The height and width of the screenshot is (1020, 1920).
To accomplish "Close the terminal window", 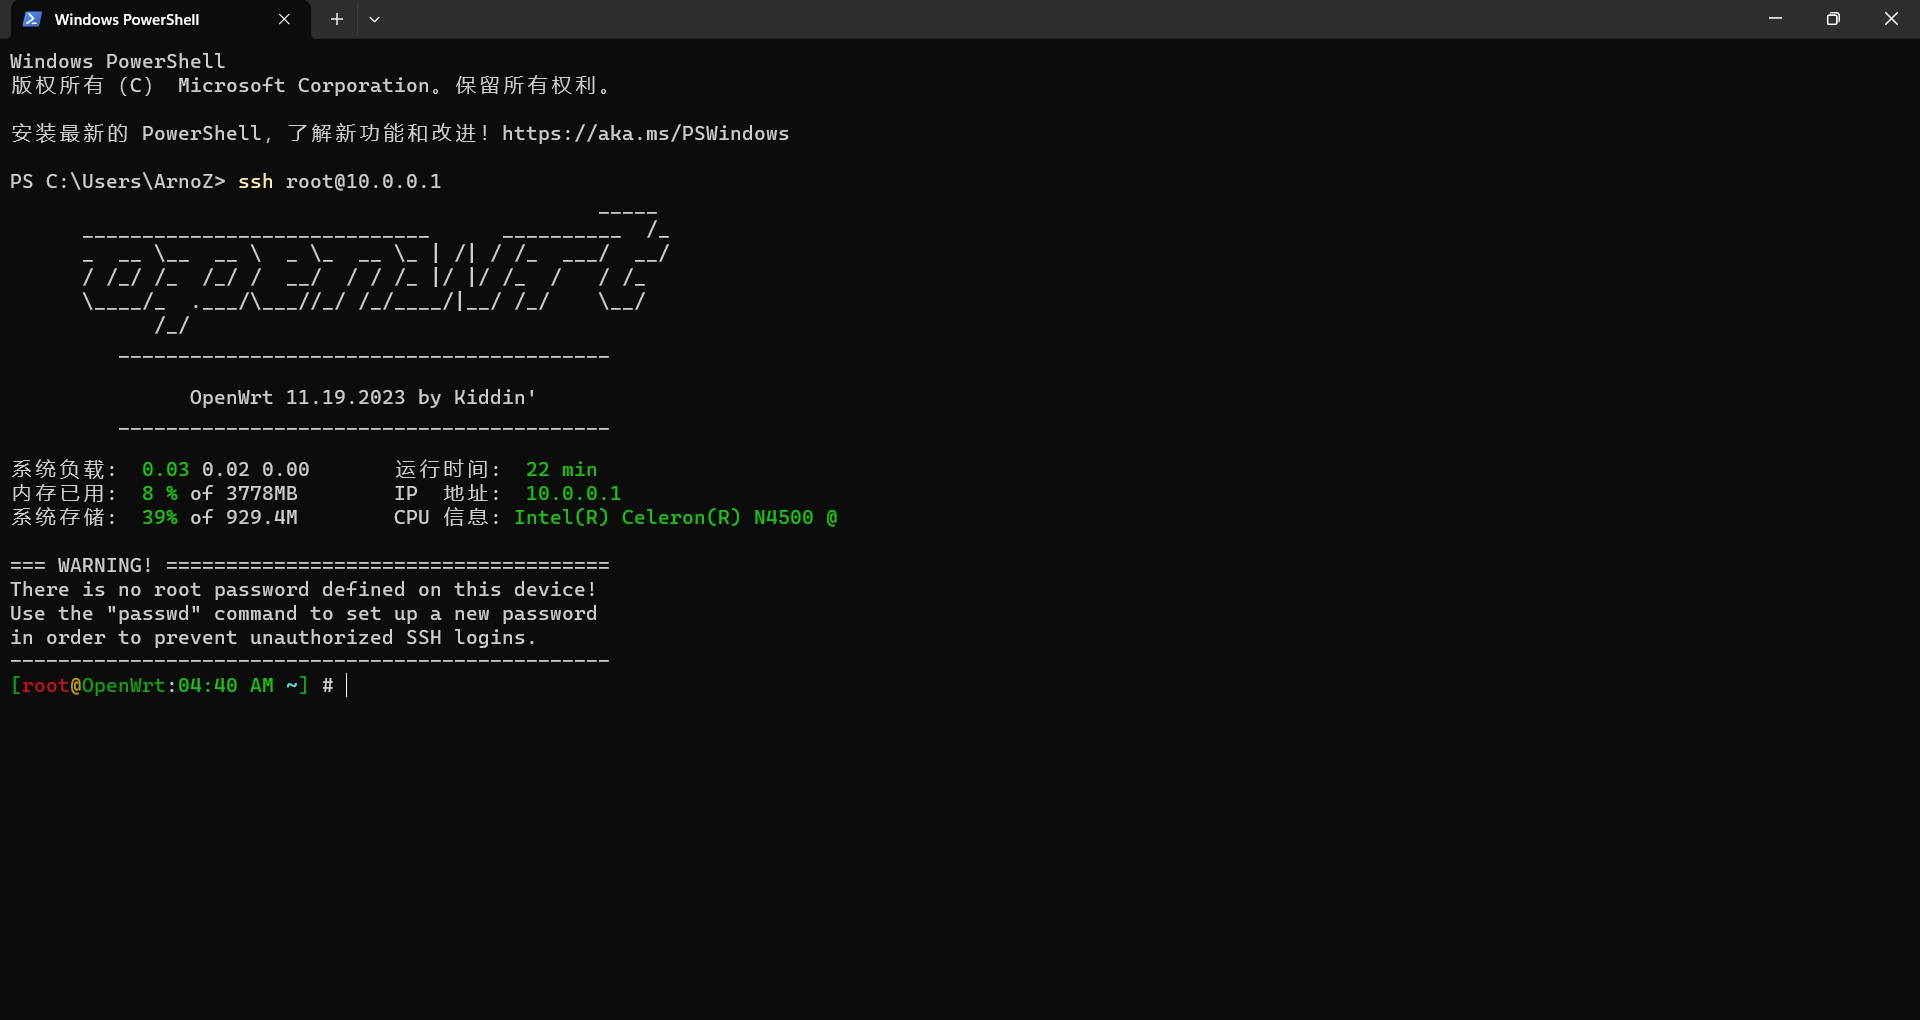I will click(1891, 19).
